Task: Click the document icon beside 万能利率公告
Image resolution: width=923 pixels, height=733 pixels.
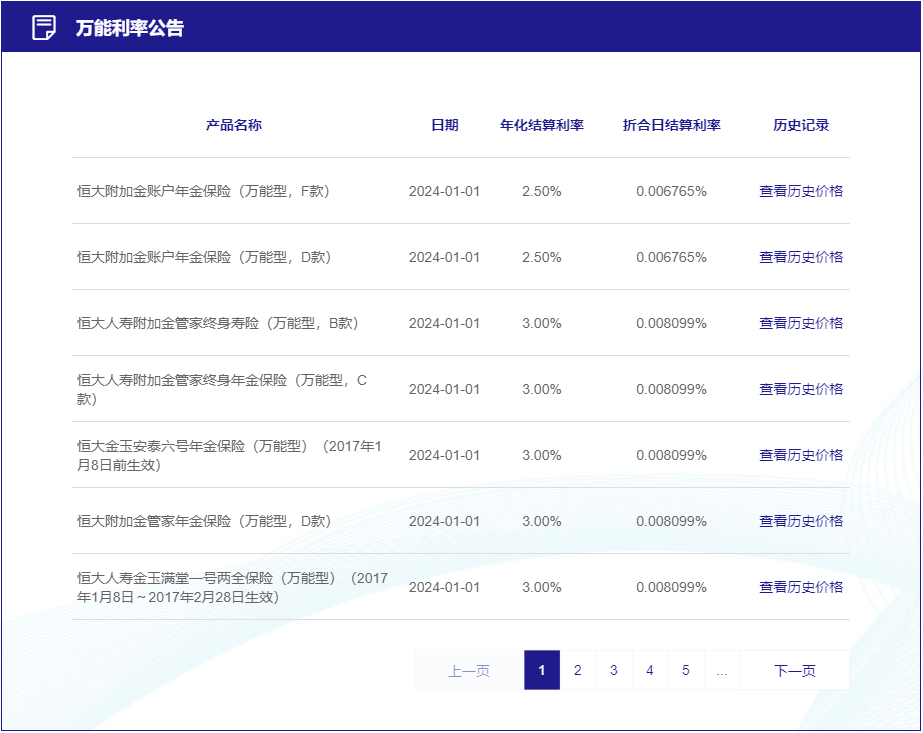Action: tap(44, 28)
